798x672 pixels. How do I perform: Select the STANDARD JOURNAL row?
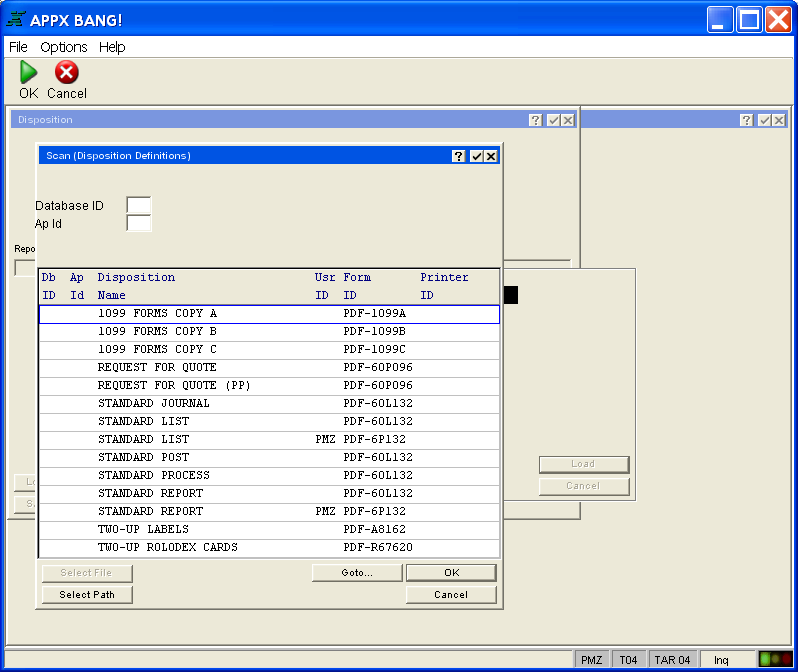pyautogui.click(x=268, y=403)
